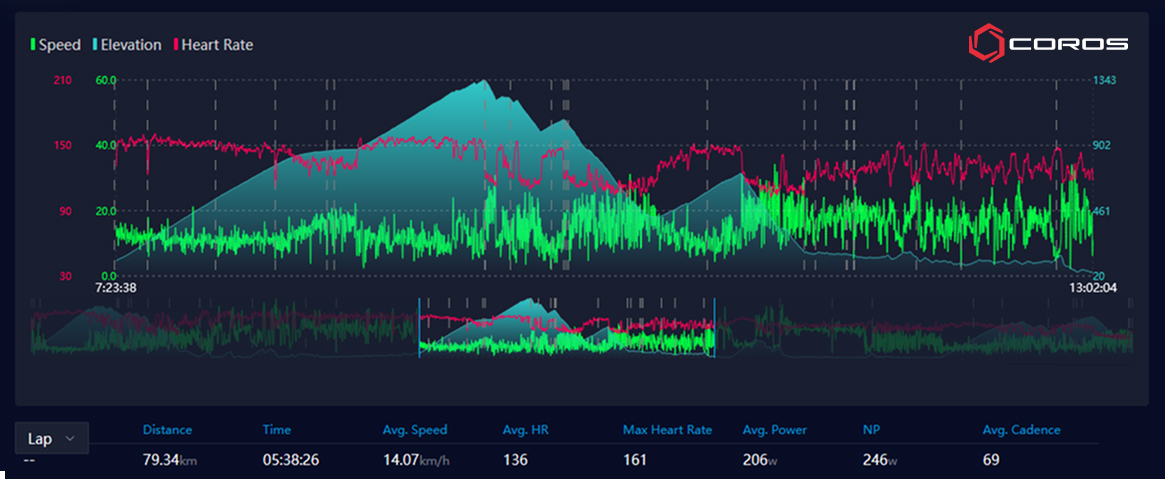Click the 136 average HR value
The height and width of the screenshot is (479, 1165).
click(x=515, y=460)
